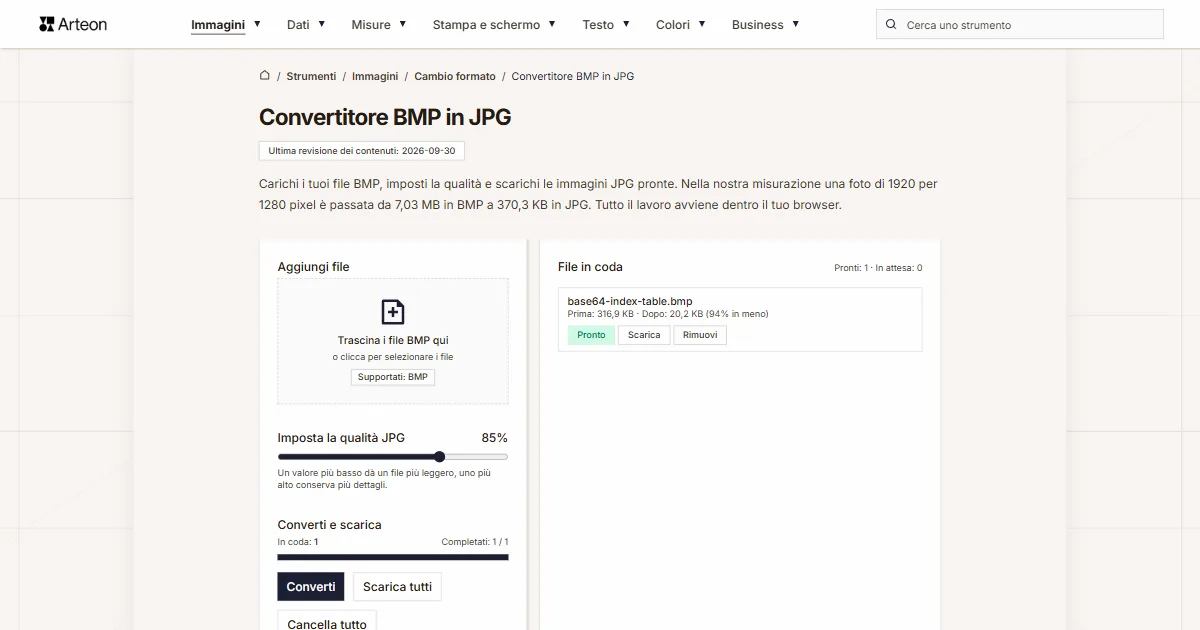Click Rimuovi for base64-index-table.bmp
The image size is (1200, 630).
(700, 335)
